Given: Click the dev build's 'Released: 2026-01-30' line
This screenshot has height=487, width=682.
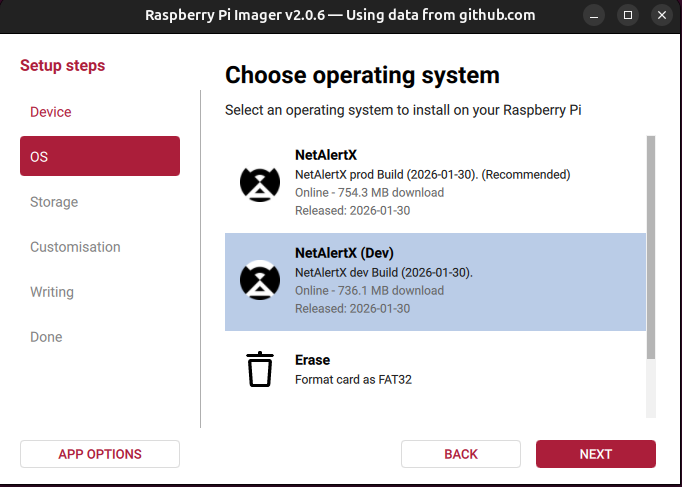Looking at the screenshot, I should click(352, 309).
